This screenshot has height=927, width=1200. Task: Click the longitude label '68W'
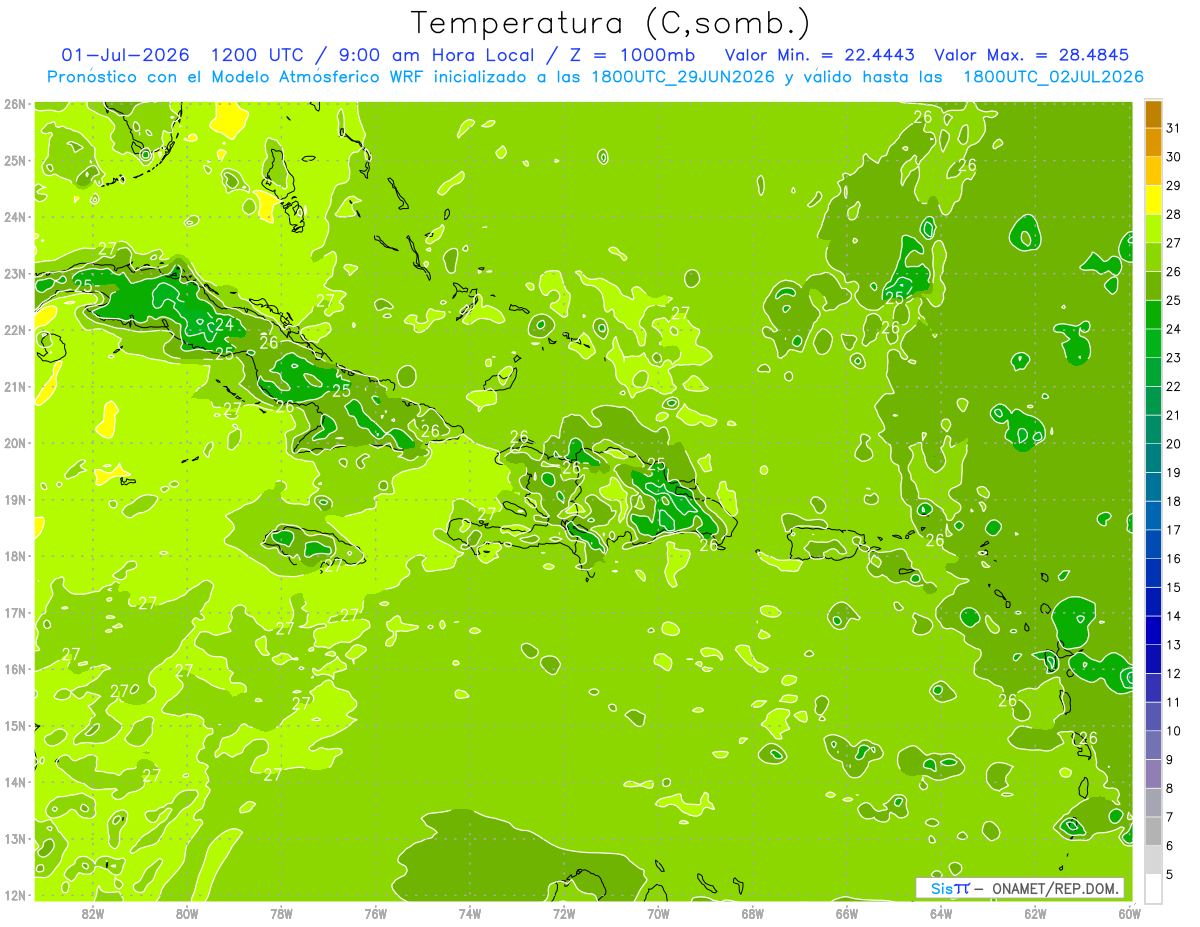coord(752,913)
